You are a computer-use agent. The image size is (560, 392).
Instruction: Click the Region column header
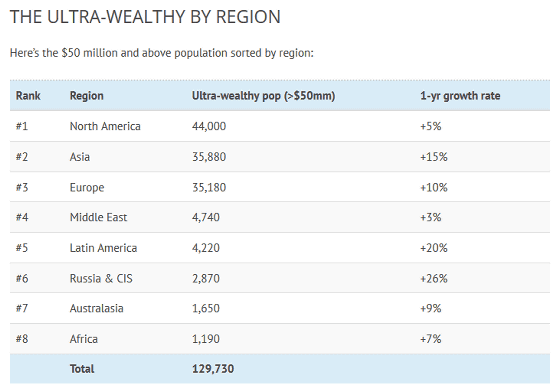[x=86, y=96]
